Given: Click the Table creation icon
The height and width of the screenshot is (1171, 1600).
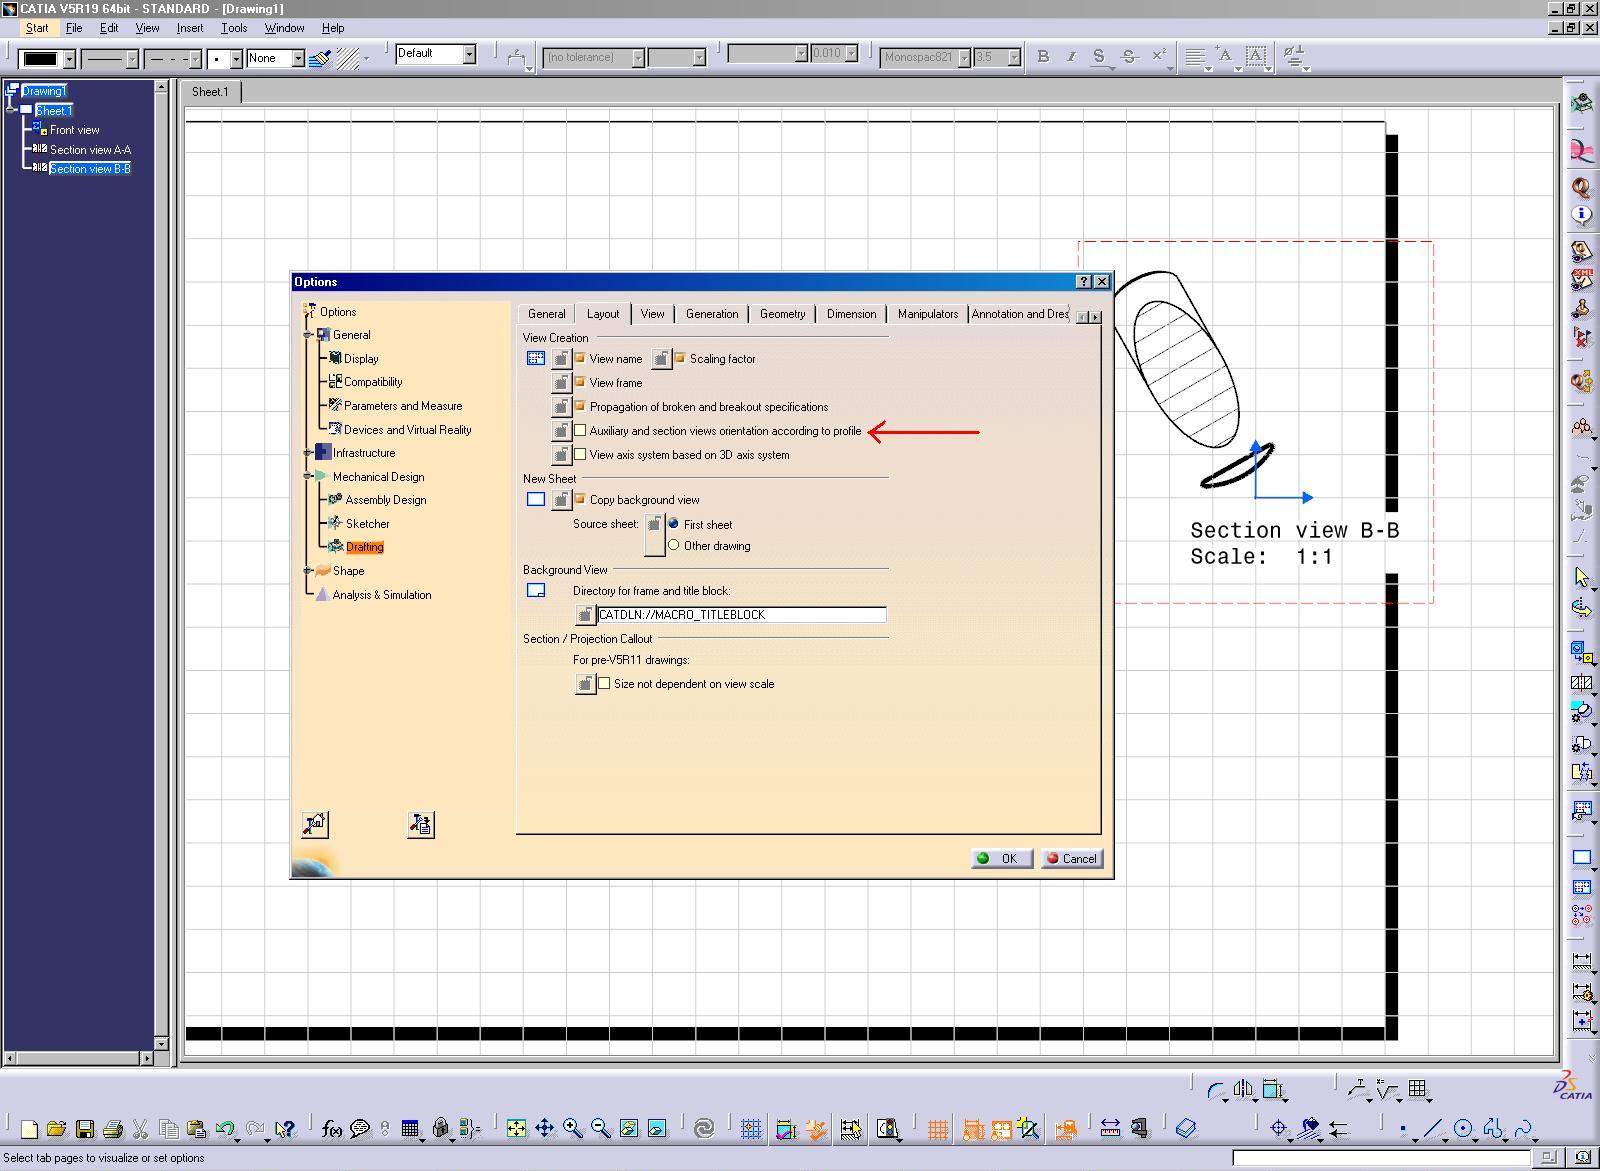Looking at the screenshot, I should [1417, 1089].
